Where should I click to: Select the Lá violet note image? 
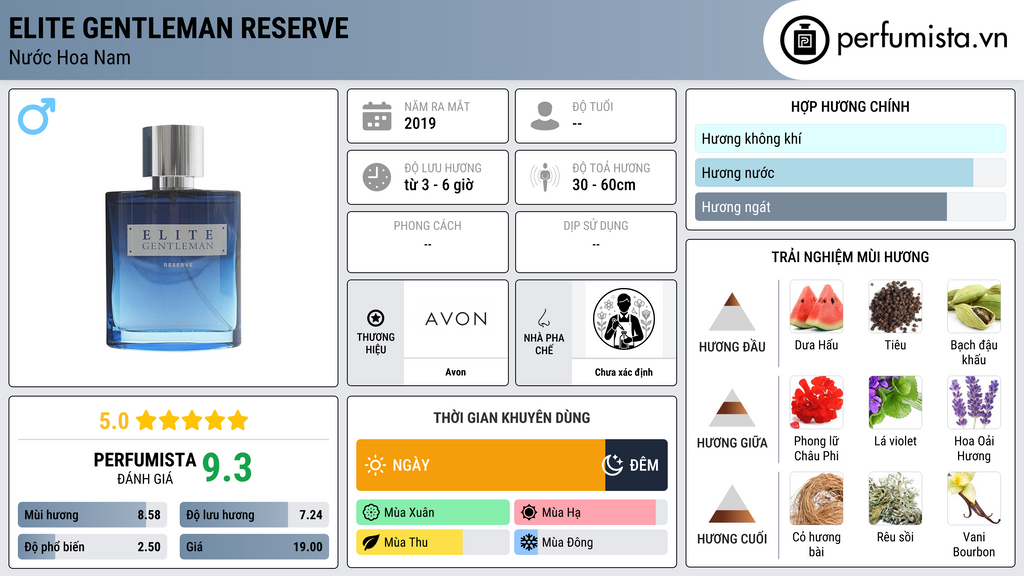click(x=895, y=402)
